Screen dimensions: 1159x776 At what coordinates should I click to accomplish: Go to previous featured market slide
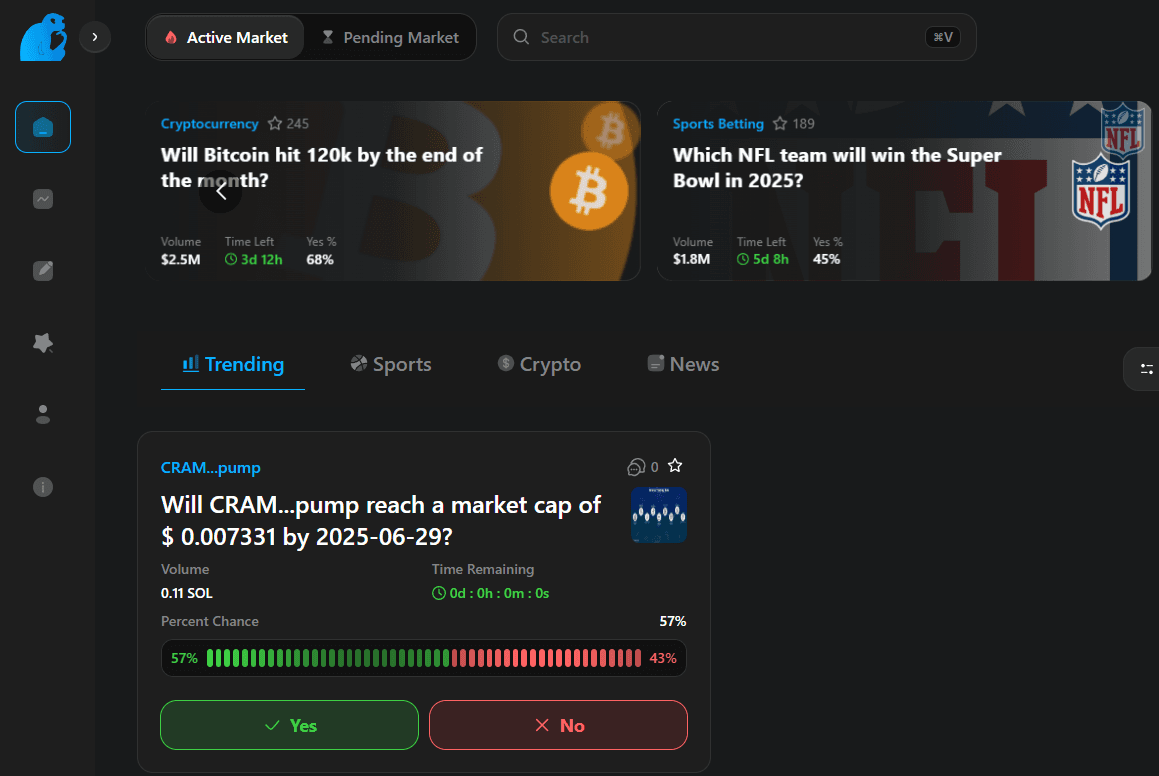click(221, 192)
